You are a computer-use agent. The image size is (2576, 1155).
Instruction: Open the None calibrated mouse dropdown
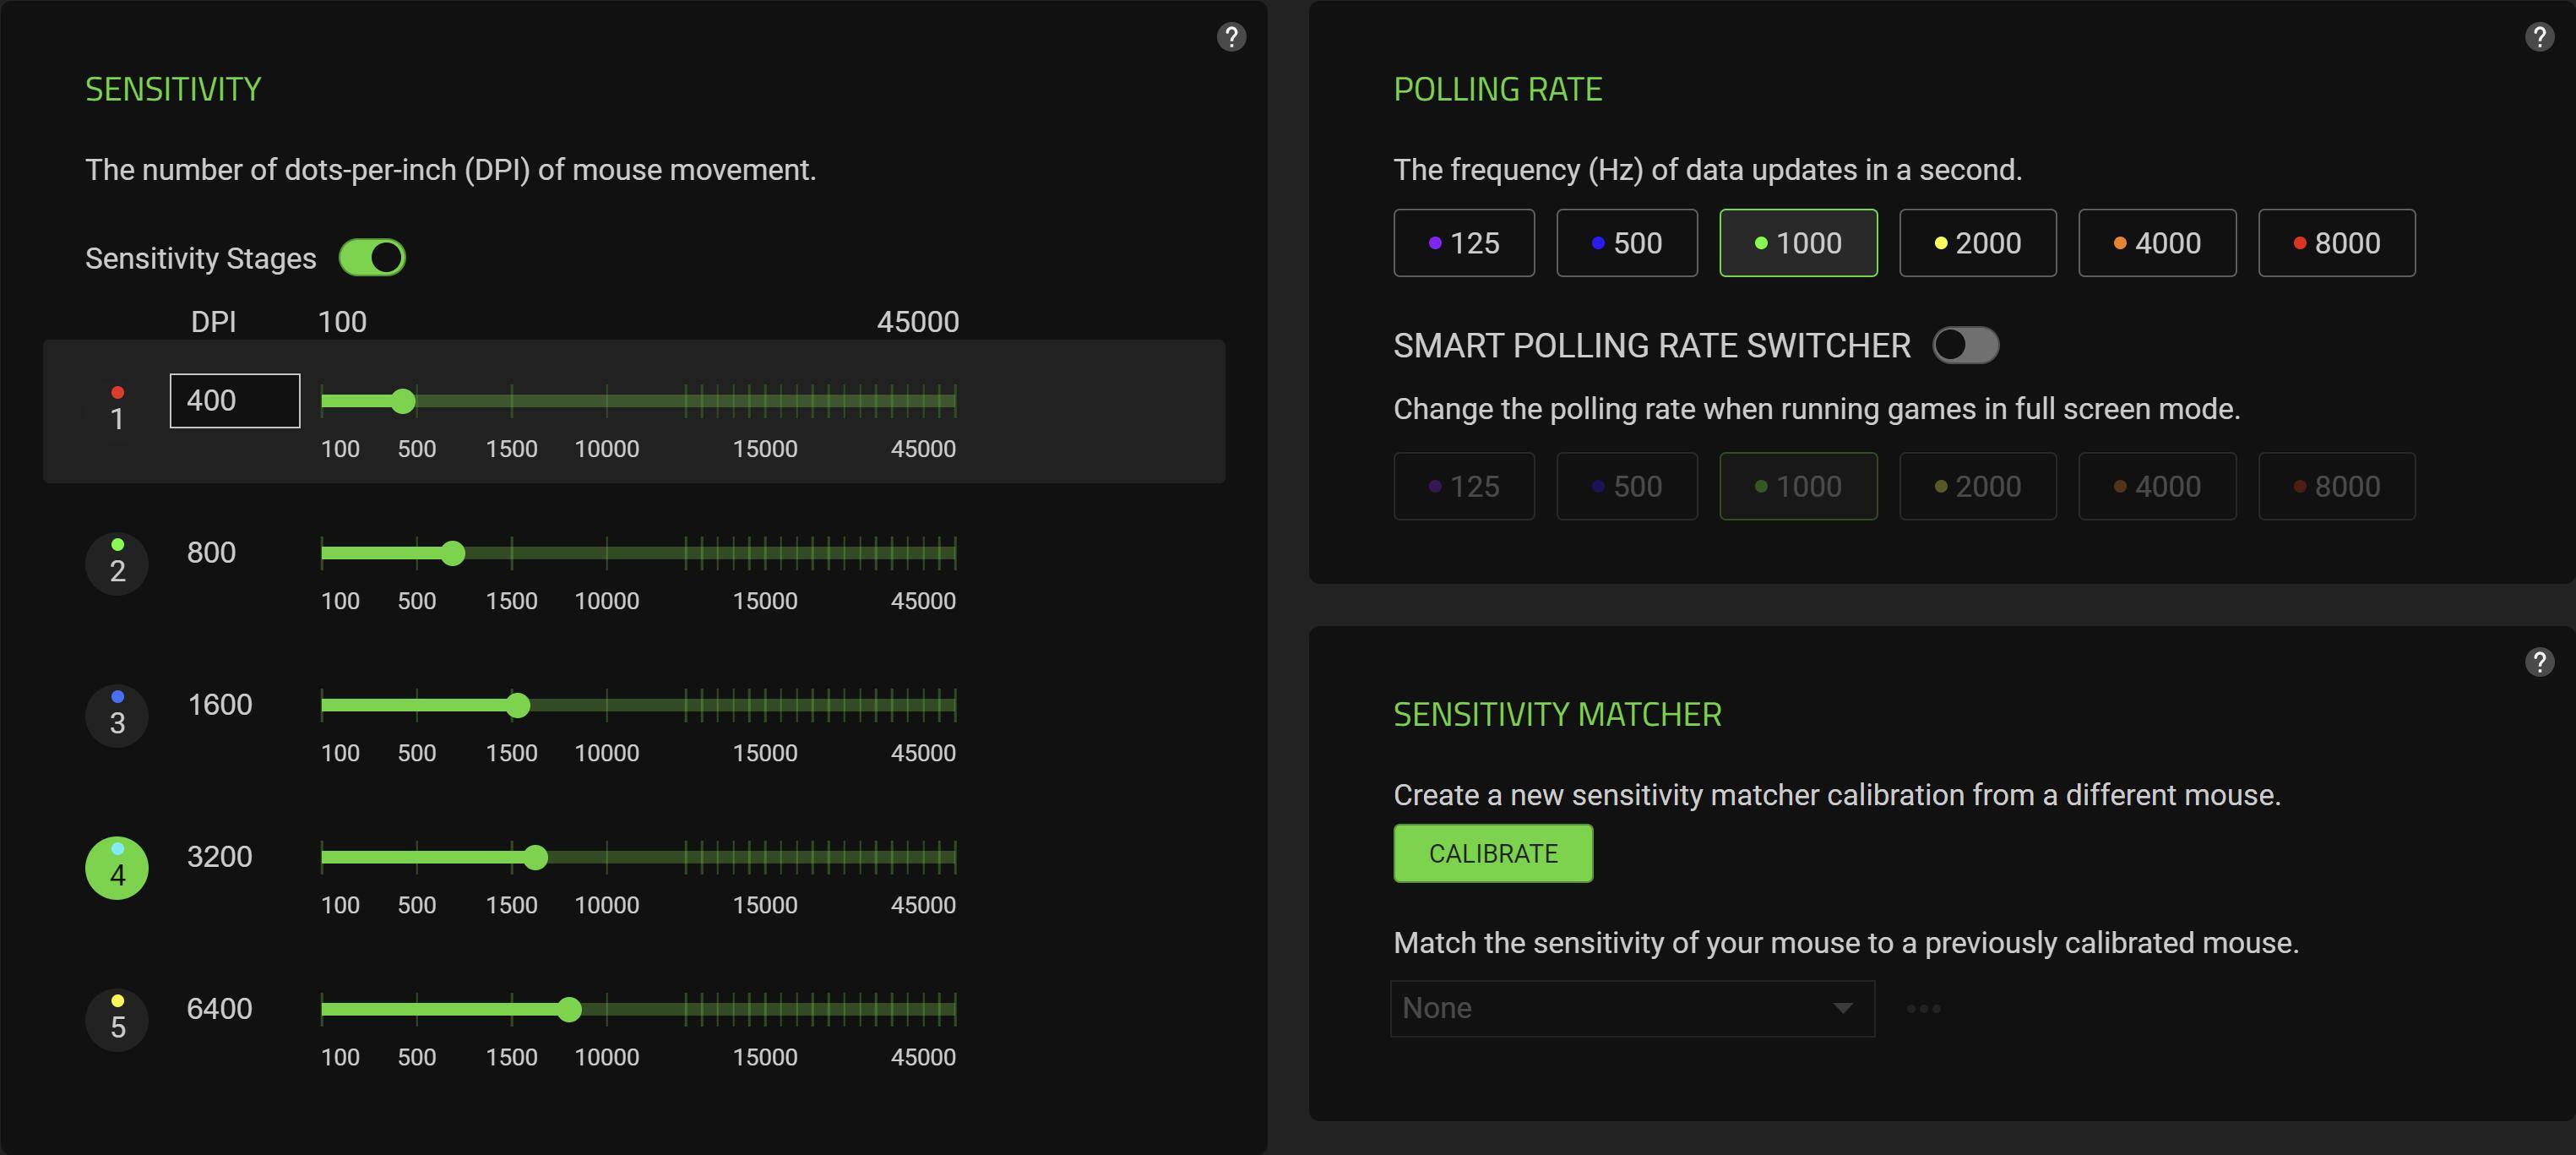pyautogui.click(x=1631, y=1008)
